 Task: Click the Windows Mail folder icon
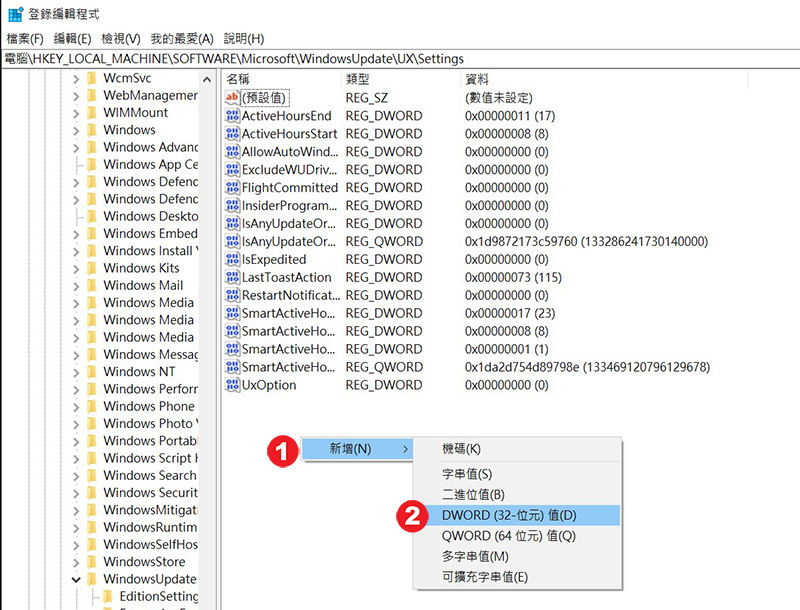(x=92, y=286)
